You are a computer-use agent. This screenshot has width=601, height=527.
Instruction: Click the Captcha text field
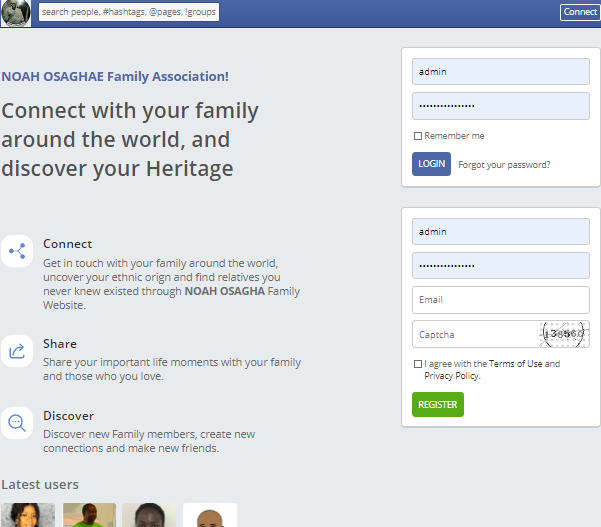pos(474,334)
